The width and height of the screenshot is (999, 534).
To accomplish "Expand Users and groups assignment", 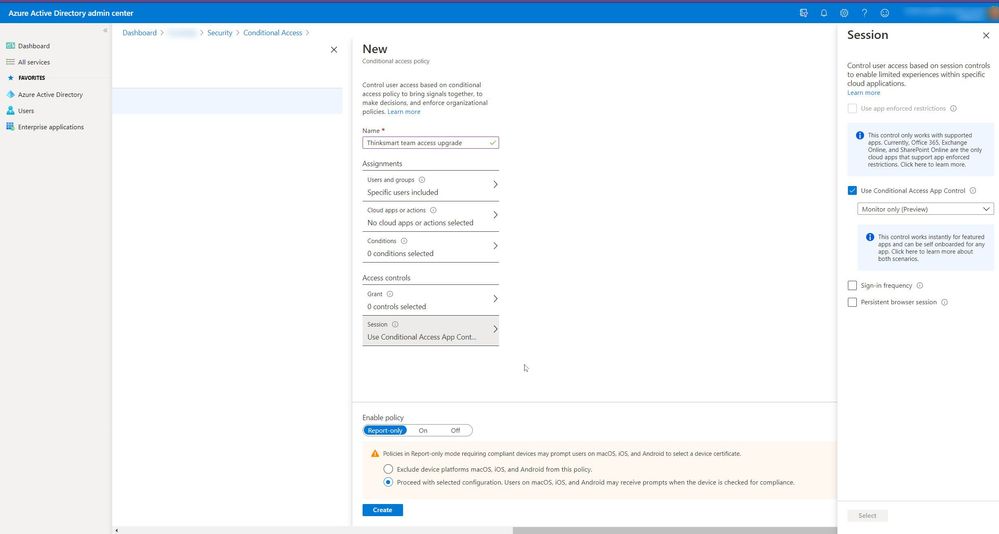I will (x=431, y=186).
